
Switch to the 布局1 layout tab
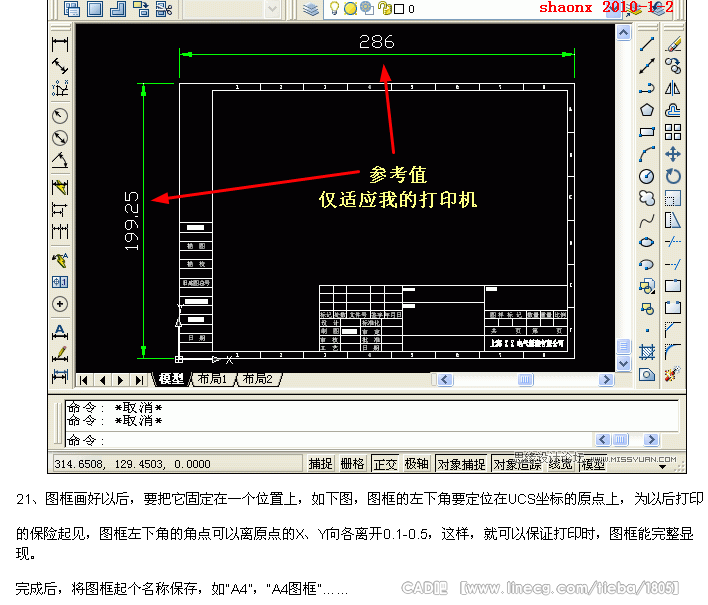coord(212,379)
